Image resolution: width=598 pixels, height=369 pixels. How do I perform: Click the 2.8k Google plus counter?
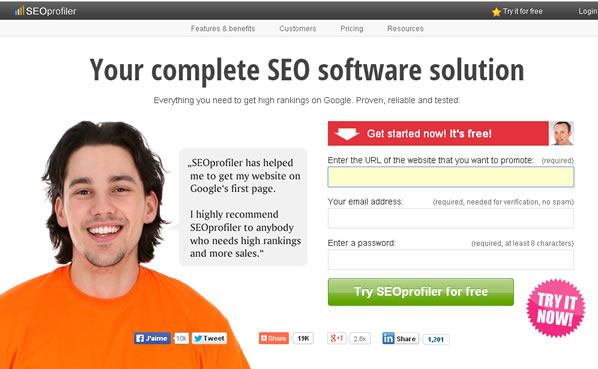click(x=360, y=339)
